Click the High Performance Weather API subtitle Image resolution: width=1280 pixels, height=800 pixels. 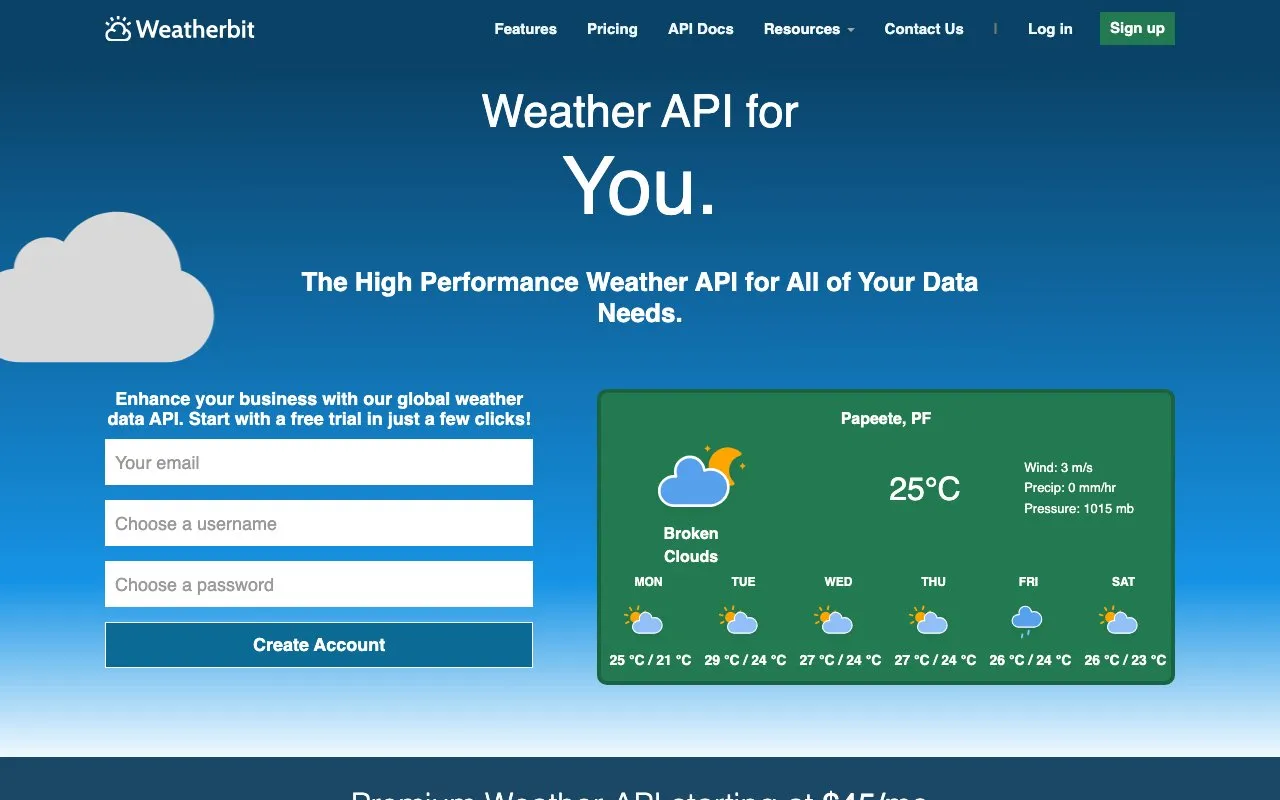[x=640, y=297]
